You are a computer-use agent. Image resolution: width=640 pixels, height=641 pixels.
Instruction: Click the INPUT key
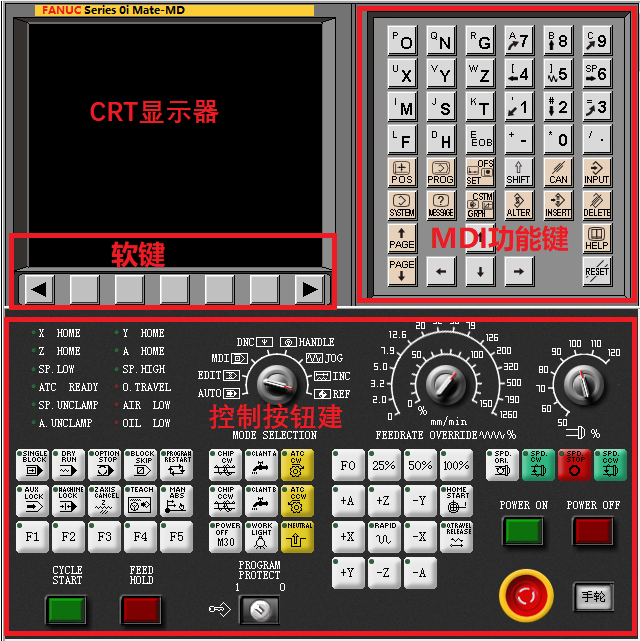pyautogui.click(x=597, y=173)
